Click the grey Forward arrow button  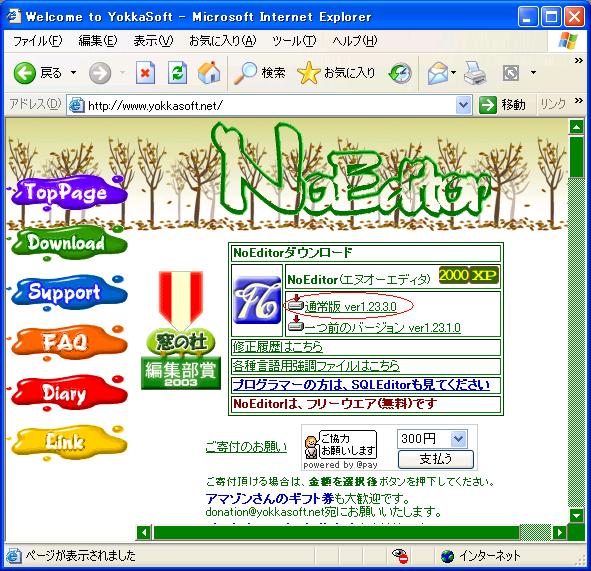(x=100, y=73)
